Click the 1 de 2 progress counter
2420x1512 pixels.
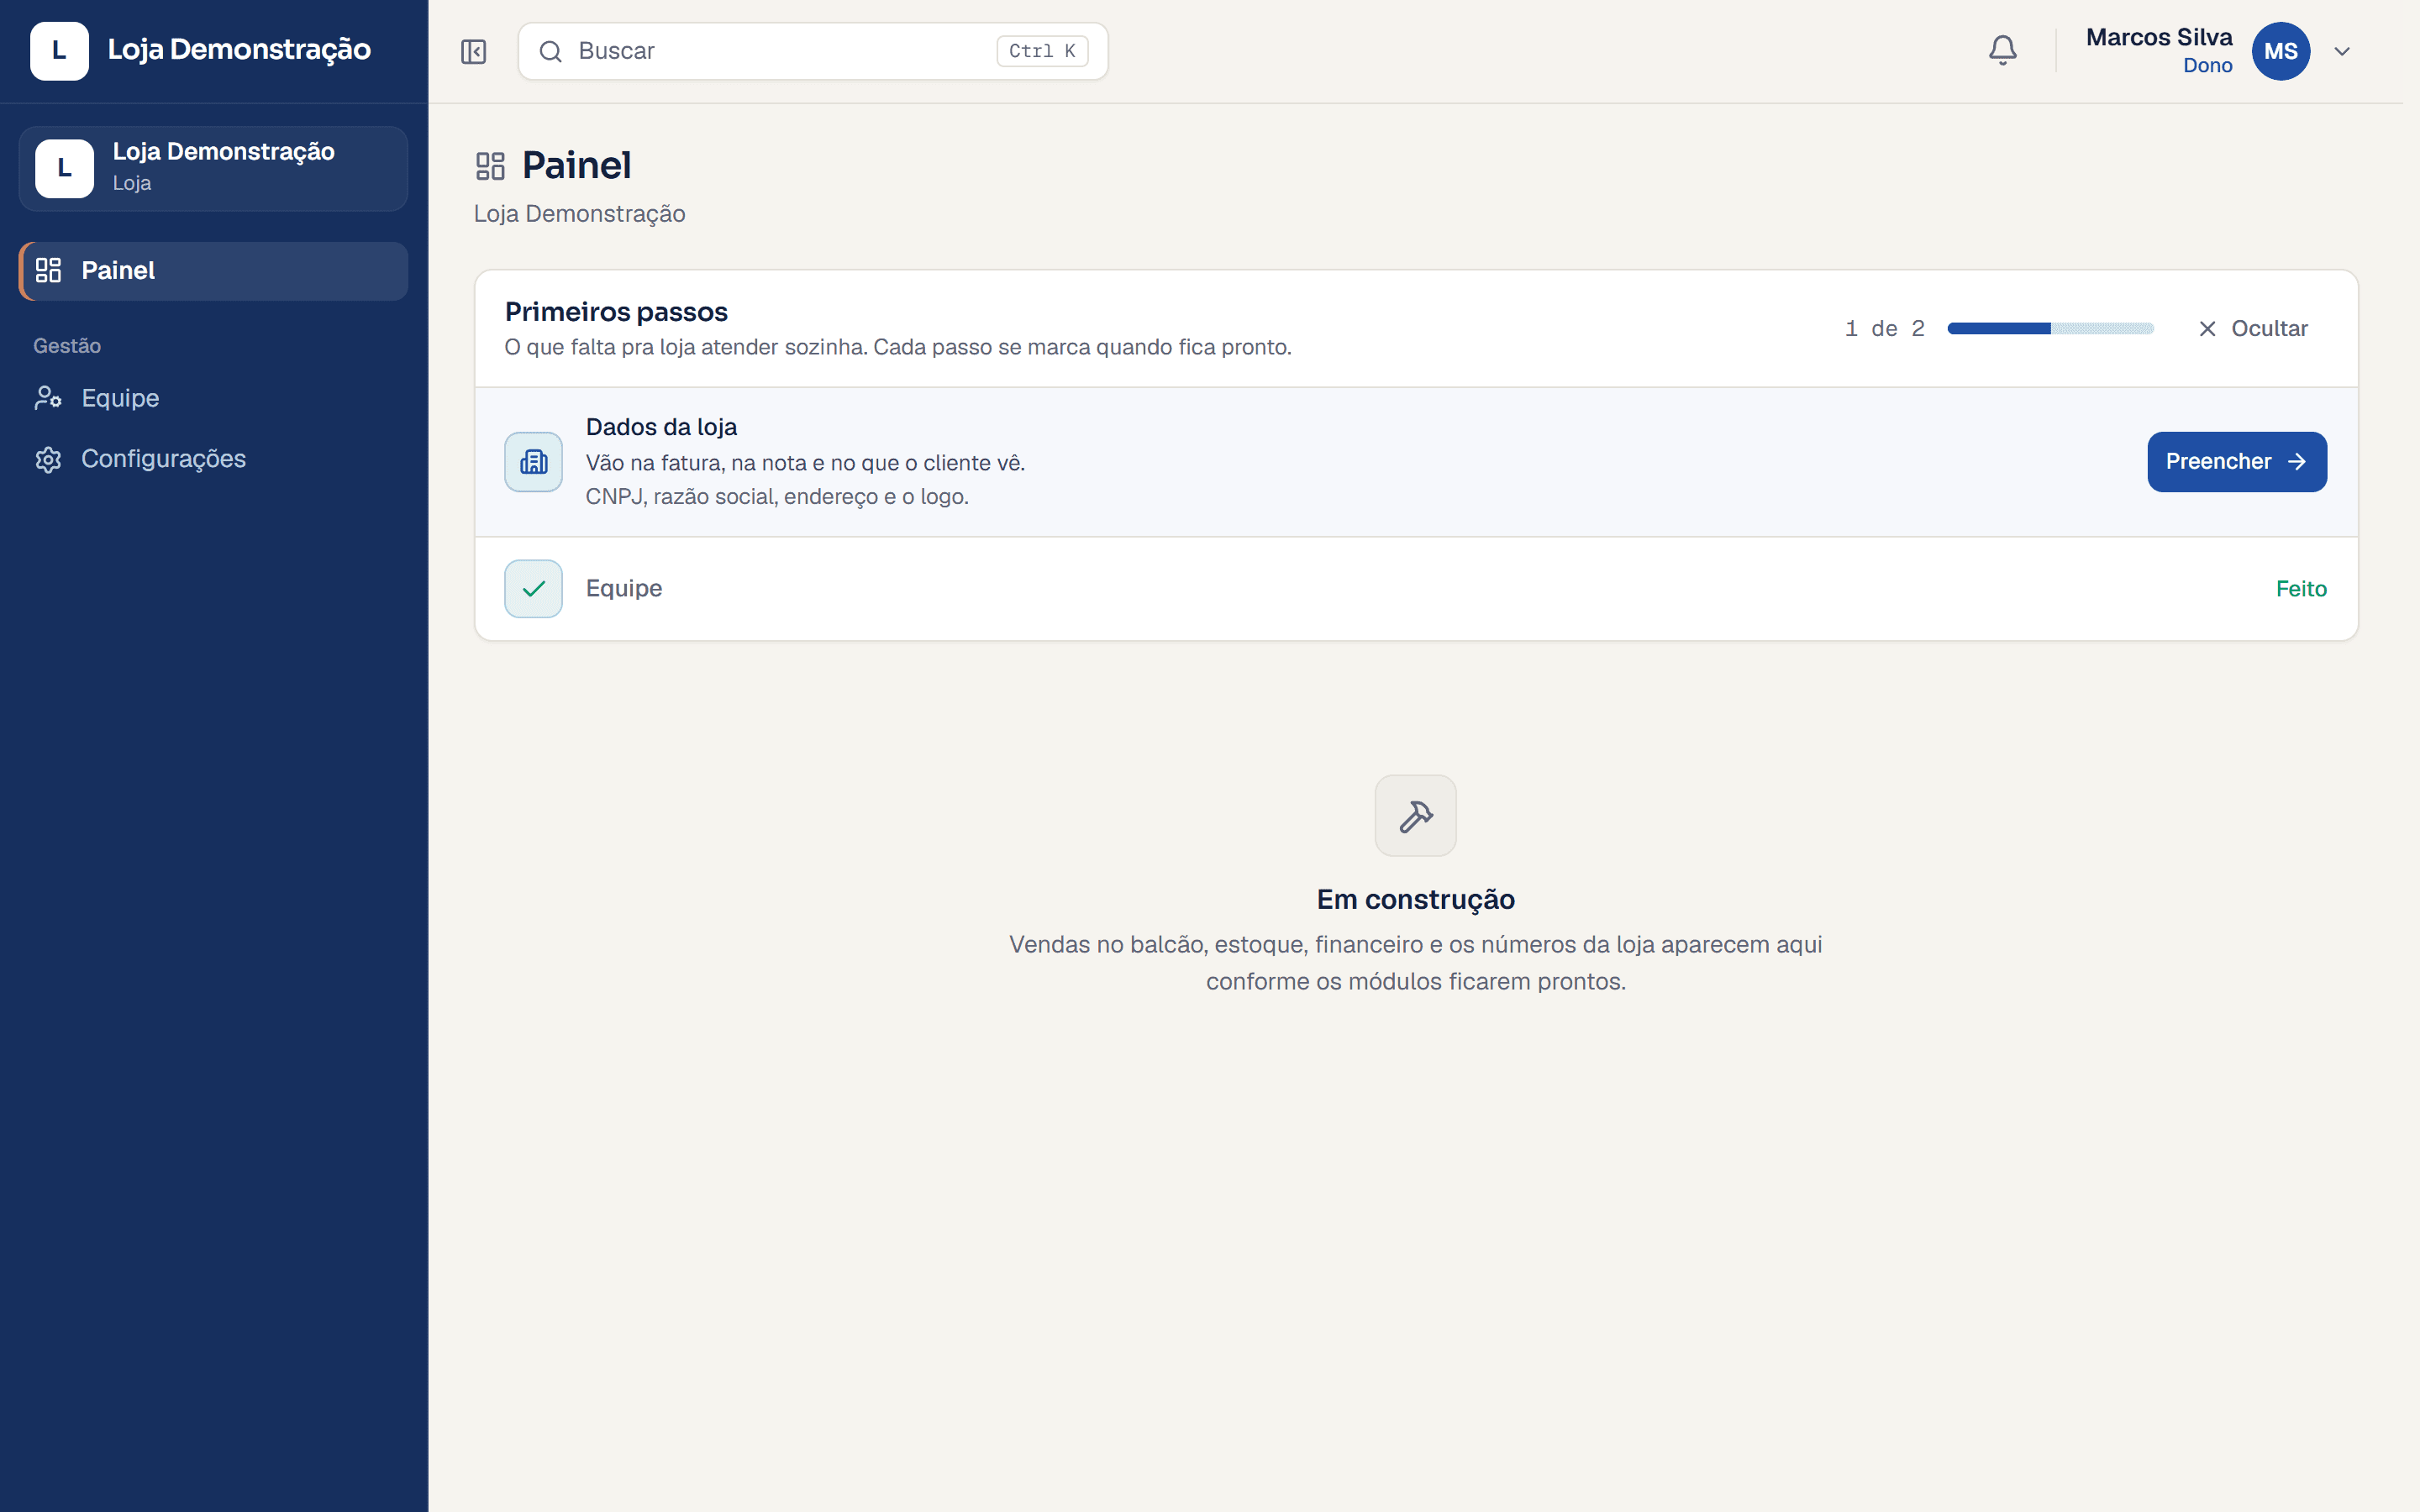click(1884, 329)
